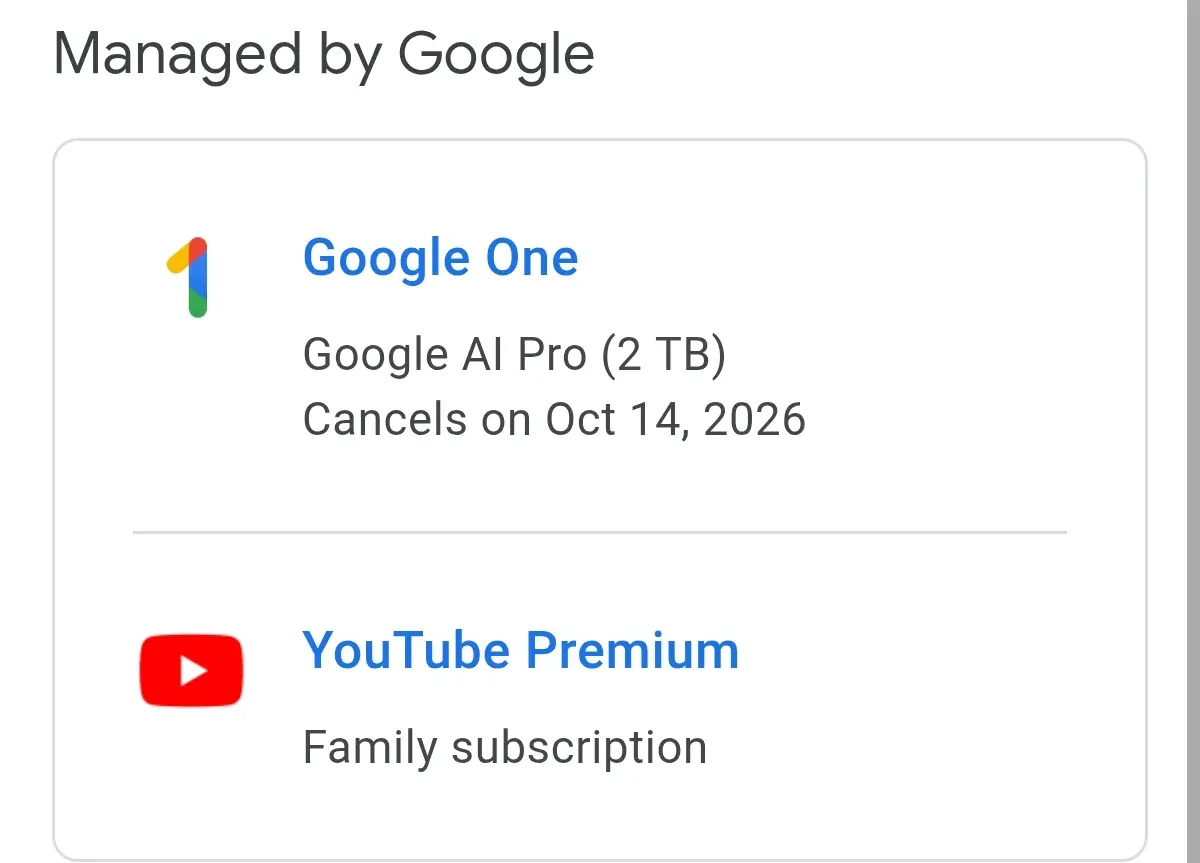Click the red YouTube logo icon
This screenshot has height=863, width=1200.
[x=191, y=670]
